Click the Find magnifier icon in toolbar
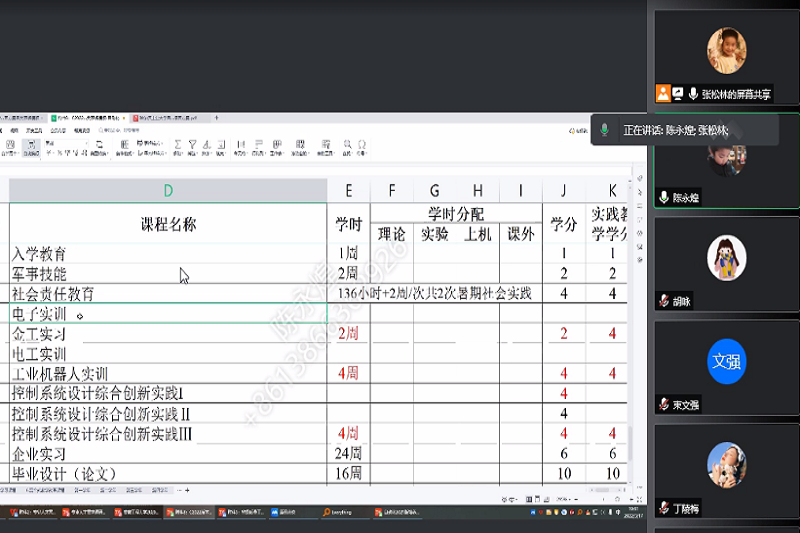The image size is (800, 533). tap(347, 145)
